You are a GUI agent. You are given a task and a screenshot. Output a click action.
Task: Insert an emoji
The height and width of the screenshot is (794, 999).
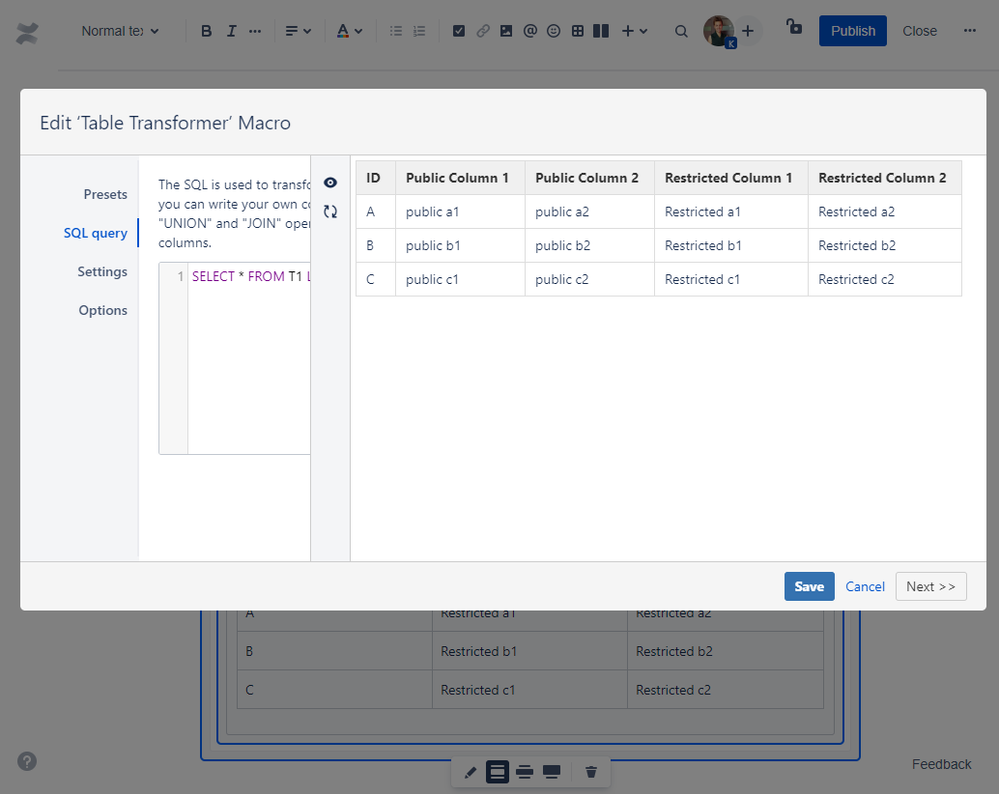click(553, 31)
